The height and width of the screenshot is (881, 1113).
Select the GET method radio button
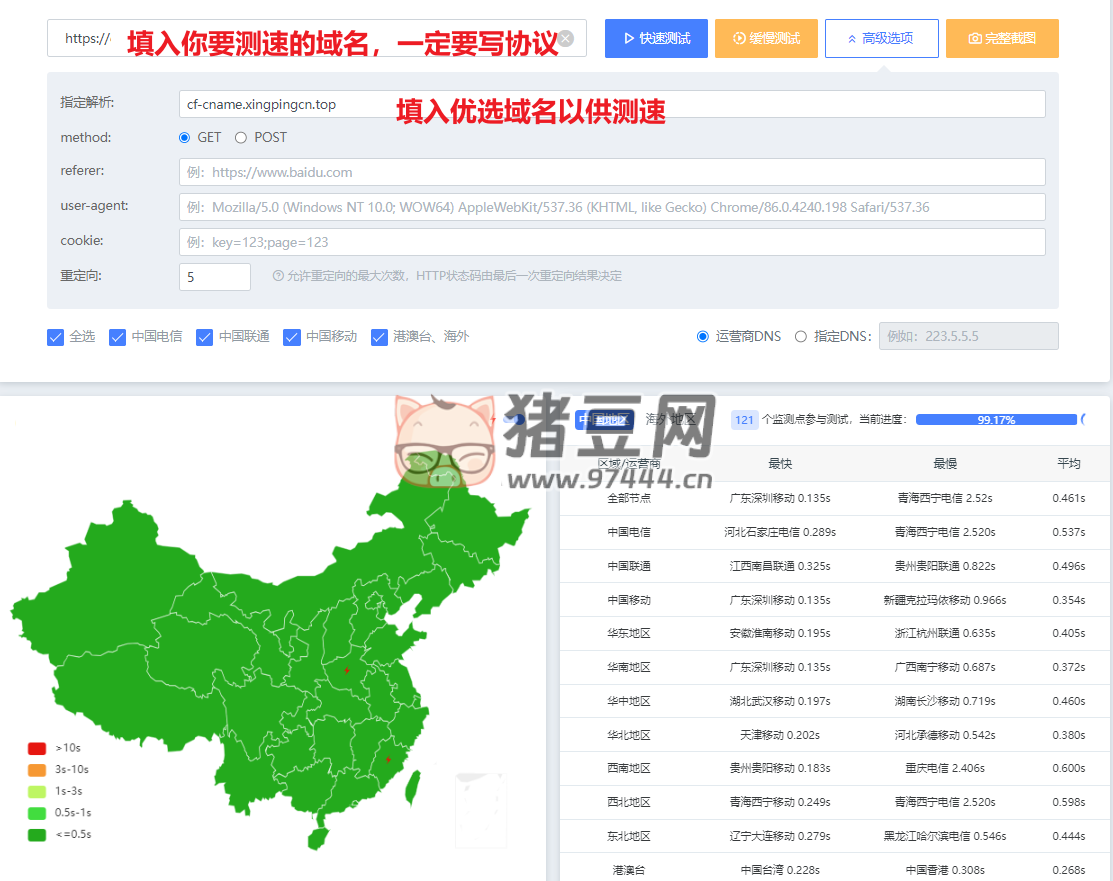(x=184, y=138)
